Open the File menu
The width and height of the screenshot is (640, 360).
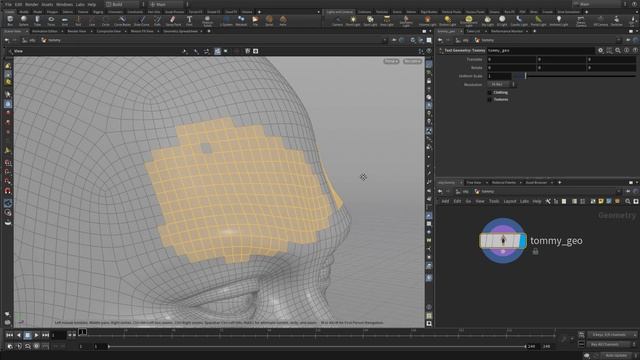pyautogui.click(x=8, y=4)
